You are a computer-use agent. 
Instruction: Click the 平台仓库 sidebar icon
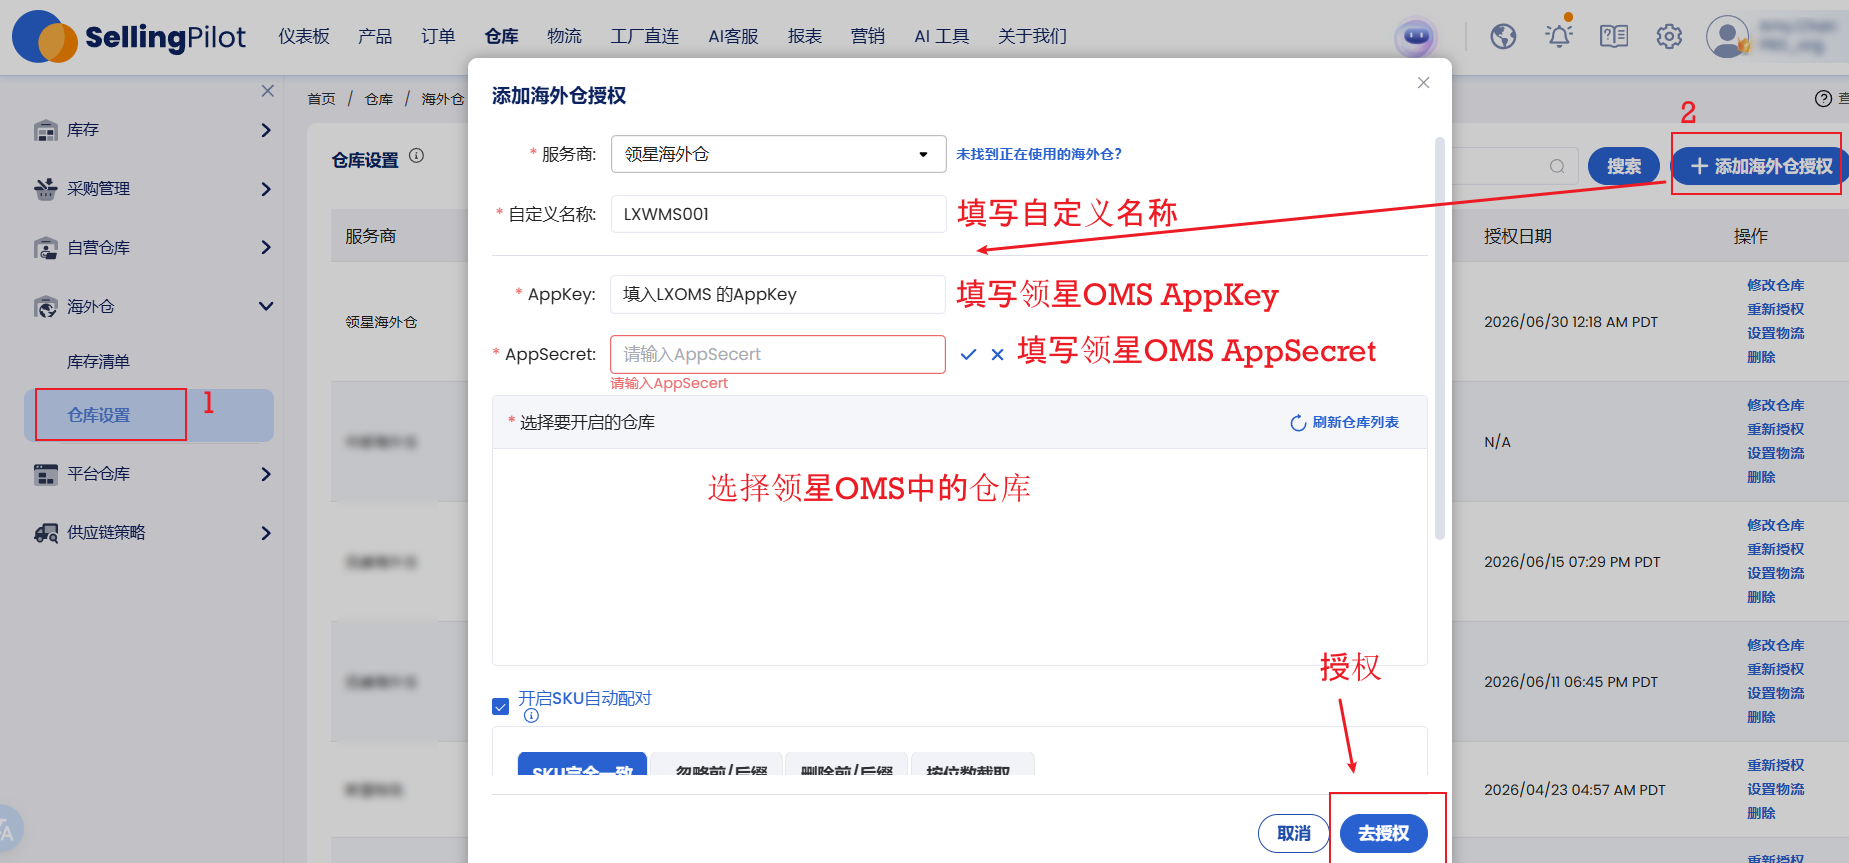point(46,474)
